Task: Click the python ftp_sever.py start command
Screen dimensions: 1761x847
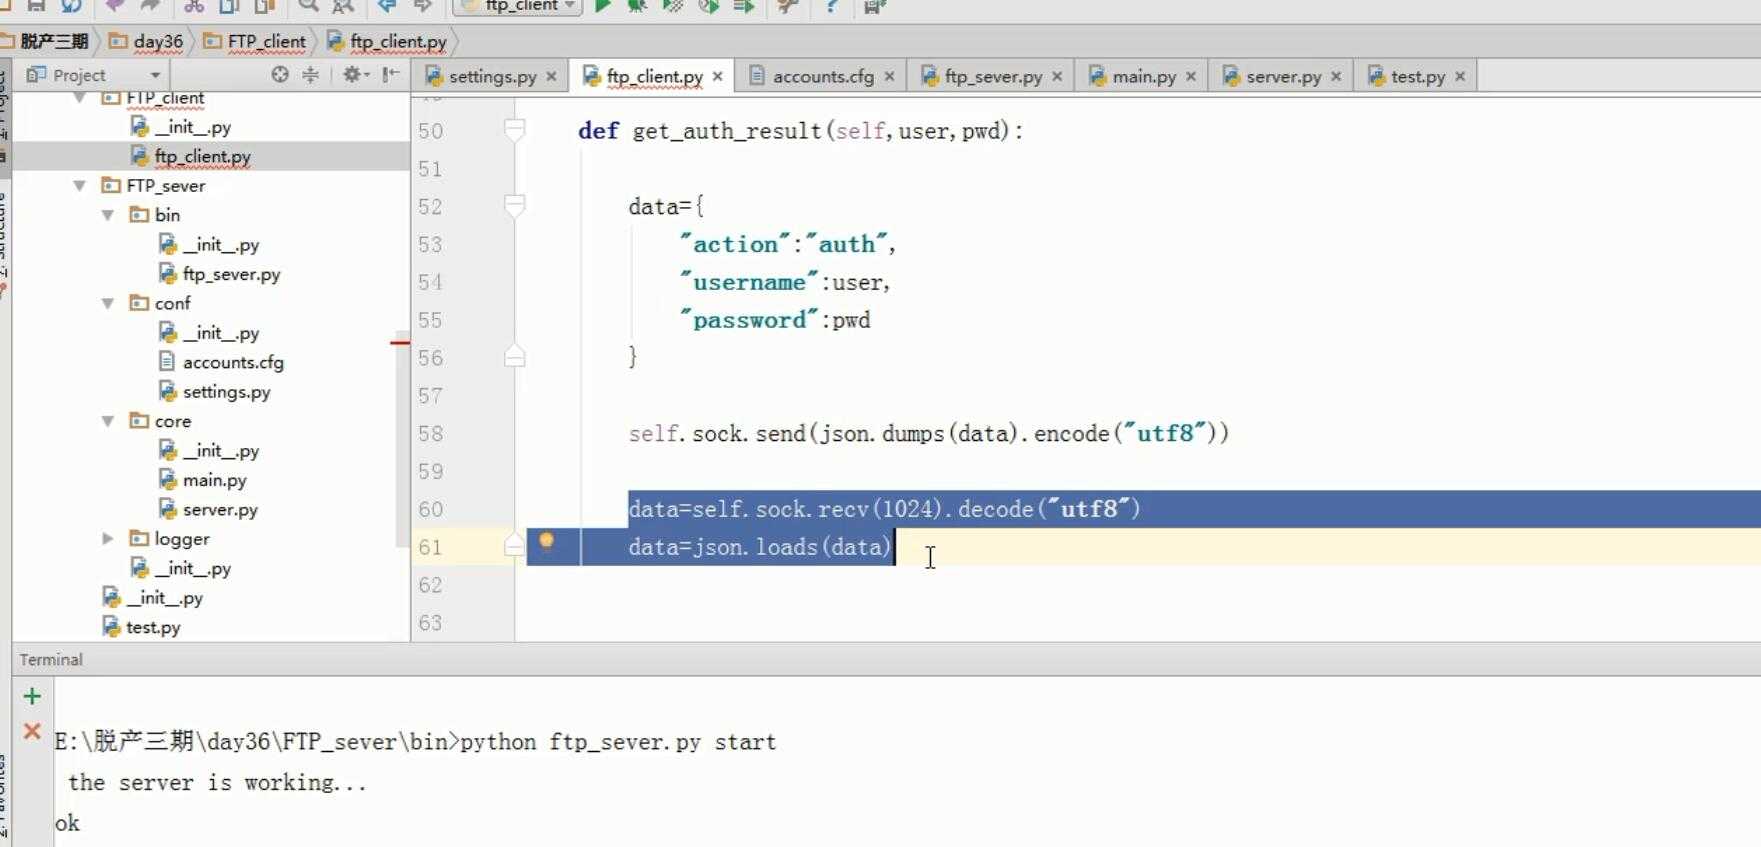Action: pos(618,742)
